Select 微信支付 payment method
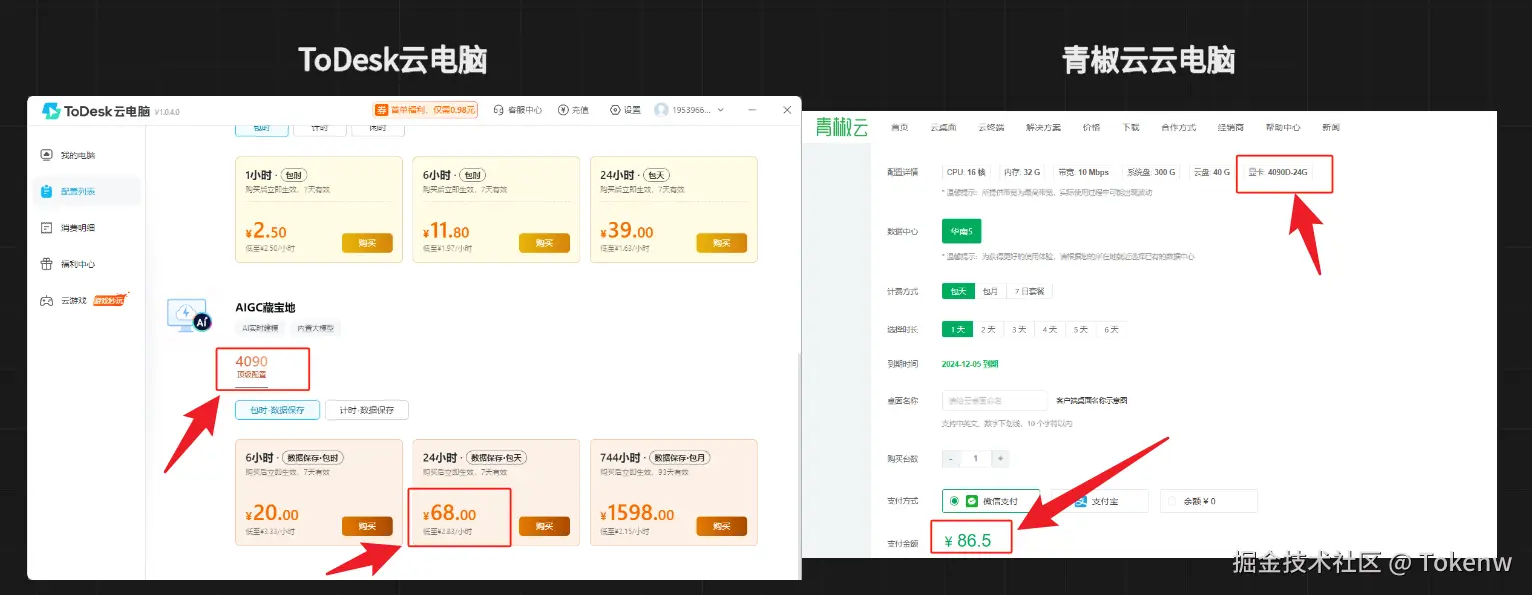The image size is (1532, 595). 991,501
